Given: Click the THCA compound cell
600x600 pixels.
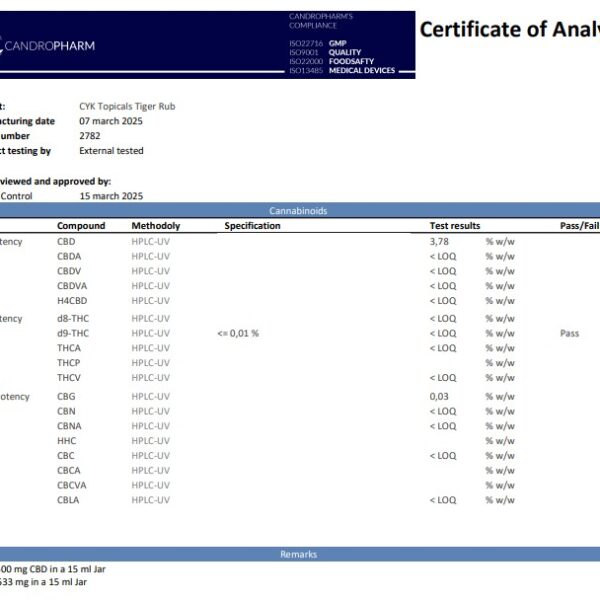Looking at the screenshot, I should coord(69,348).
